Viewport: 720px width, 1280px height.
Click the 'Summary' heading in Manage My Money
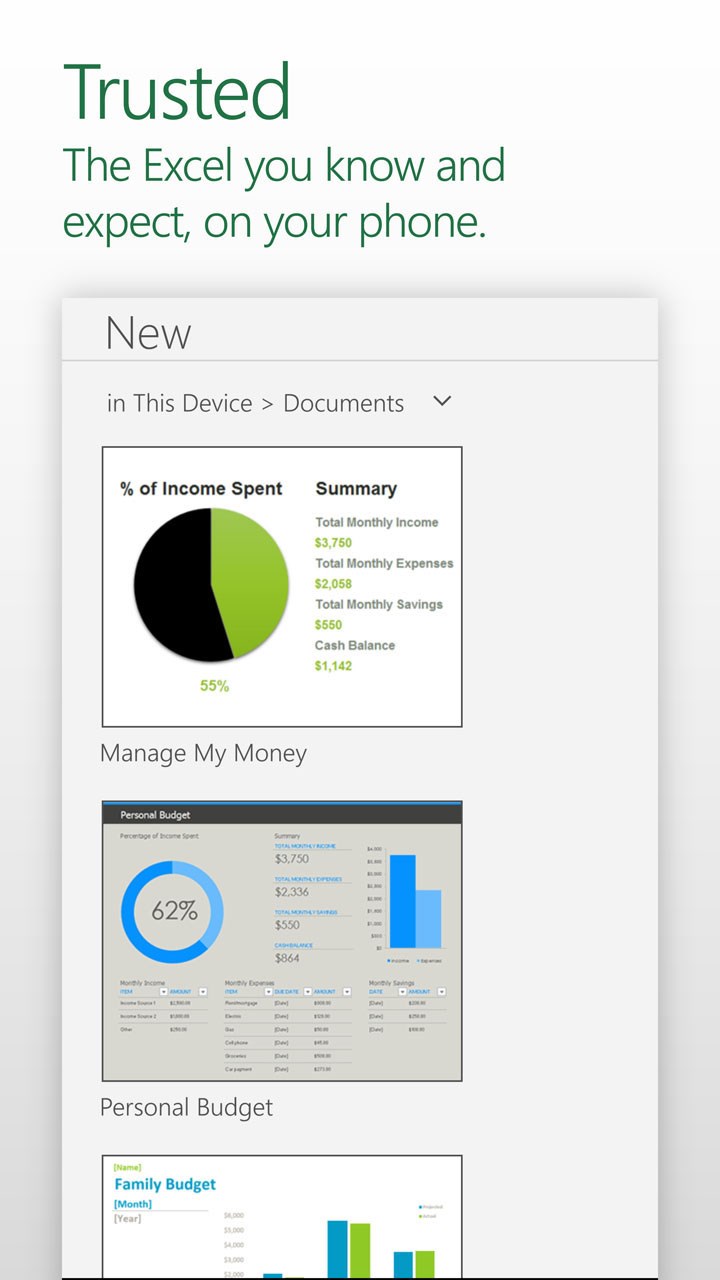(x=356, y=489)
